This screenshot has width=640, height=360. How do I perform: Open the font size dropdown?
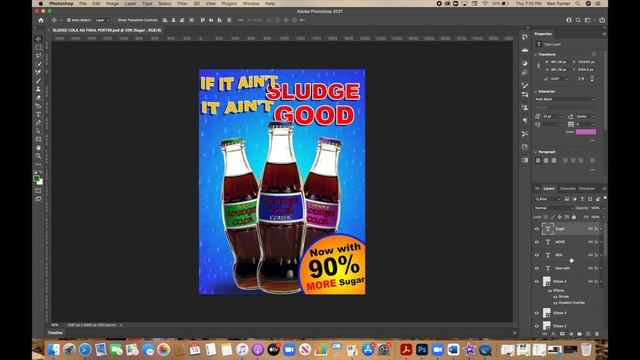coord(552,116)
